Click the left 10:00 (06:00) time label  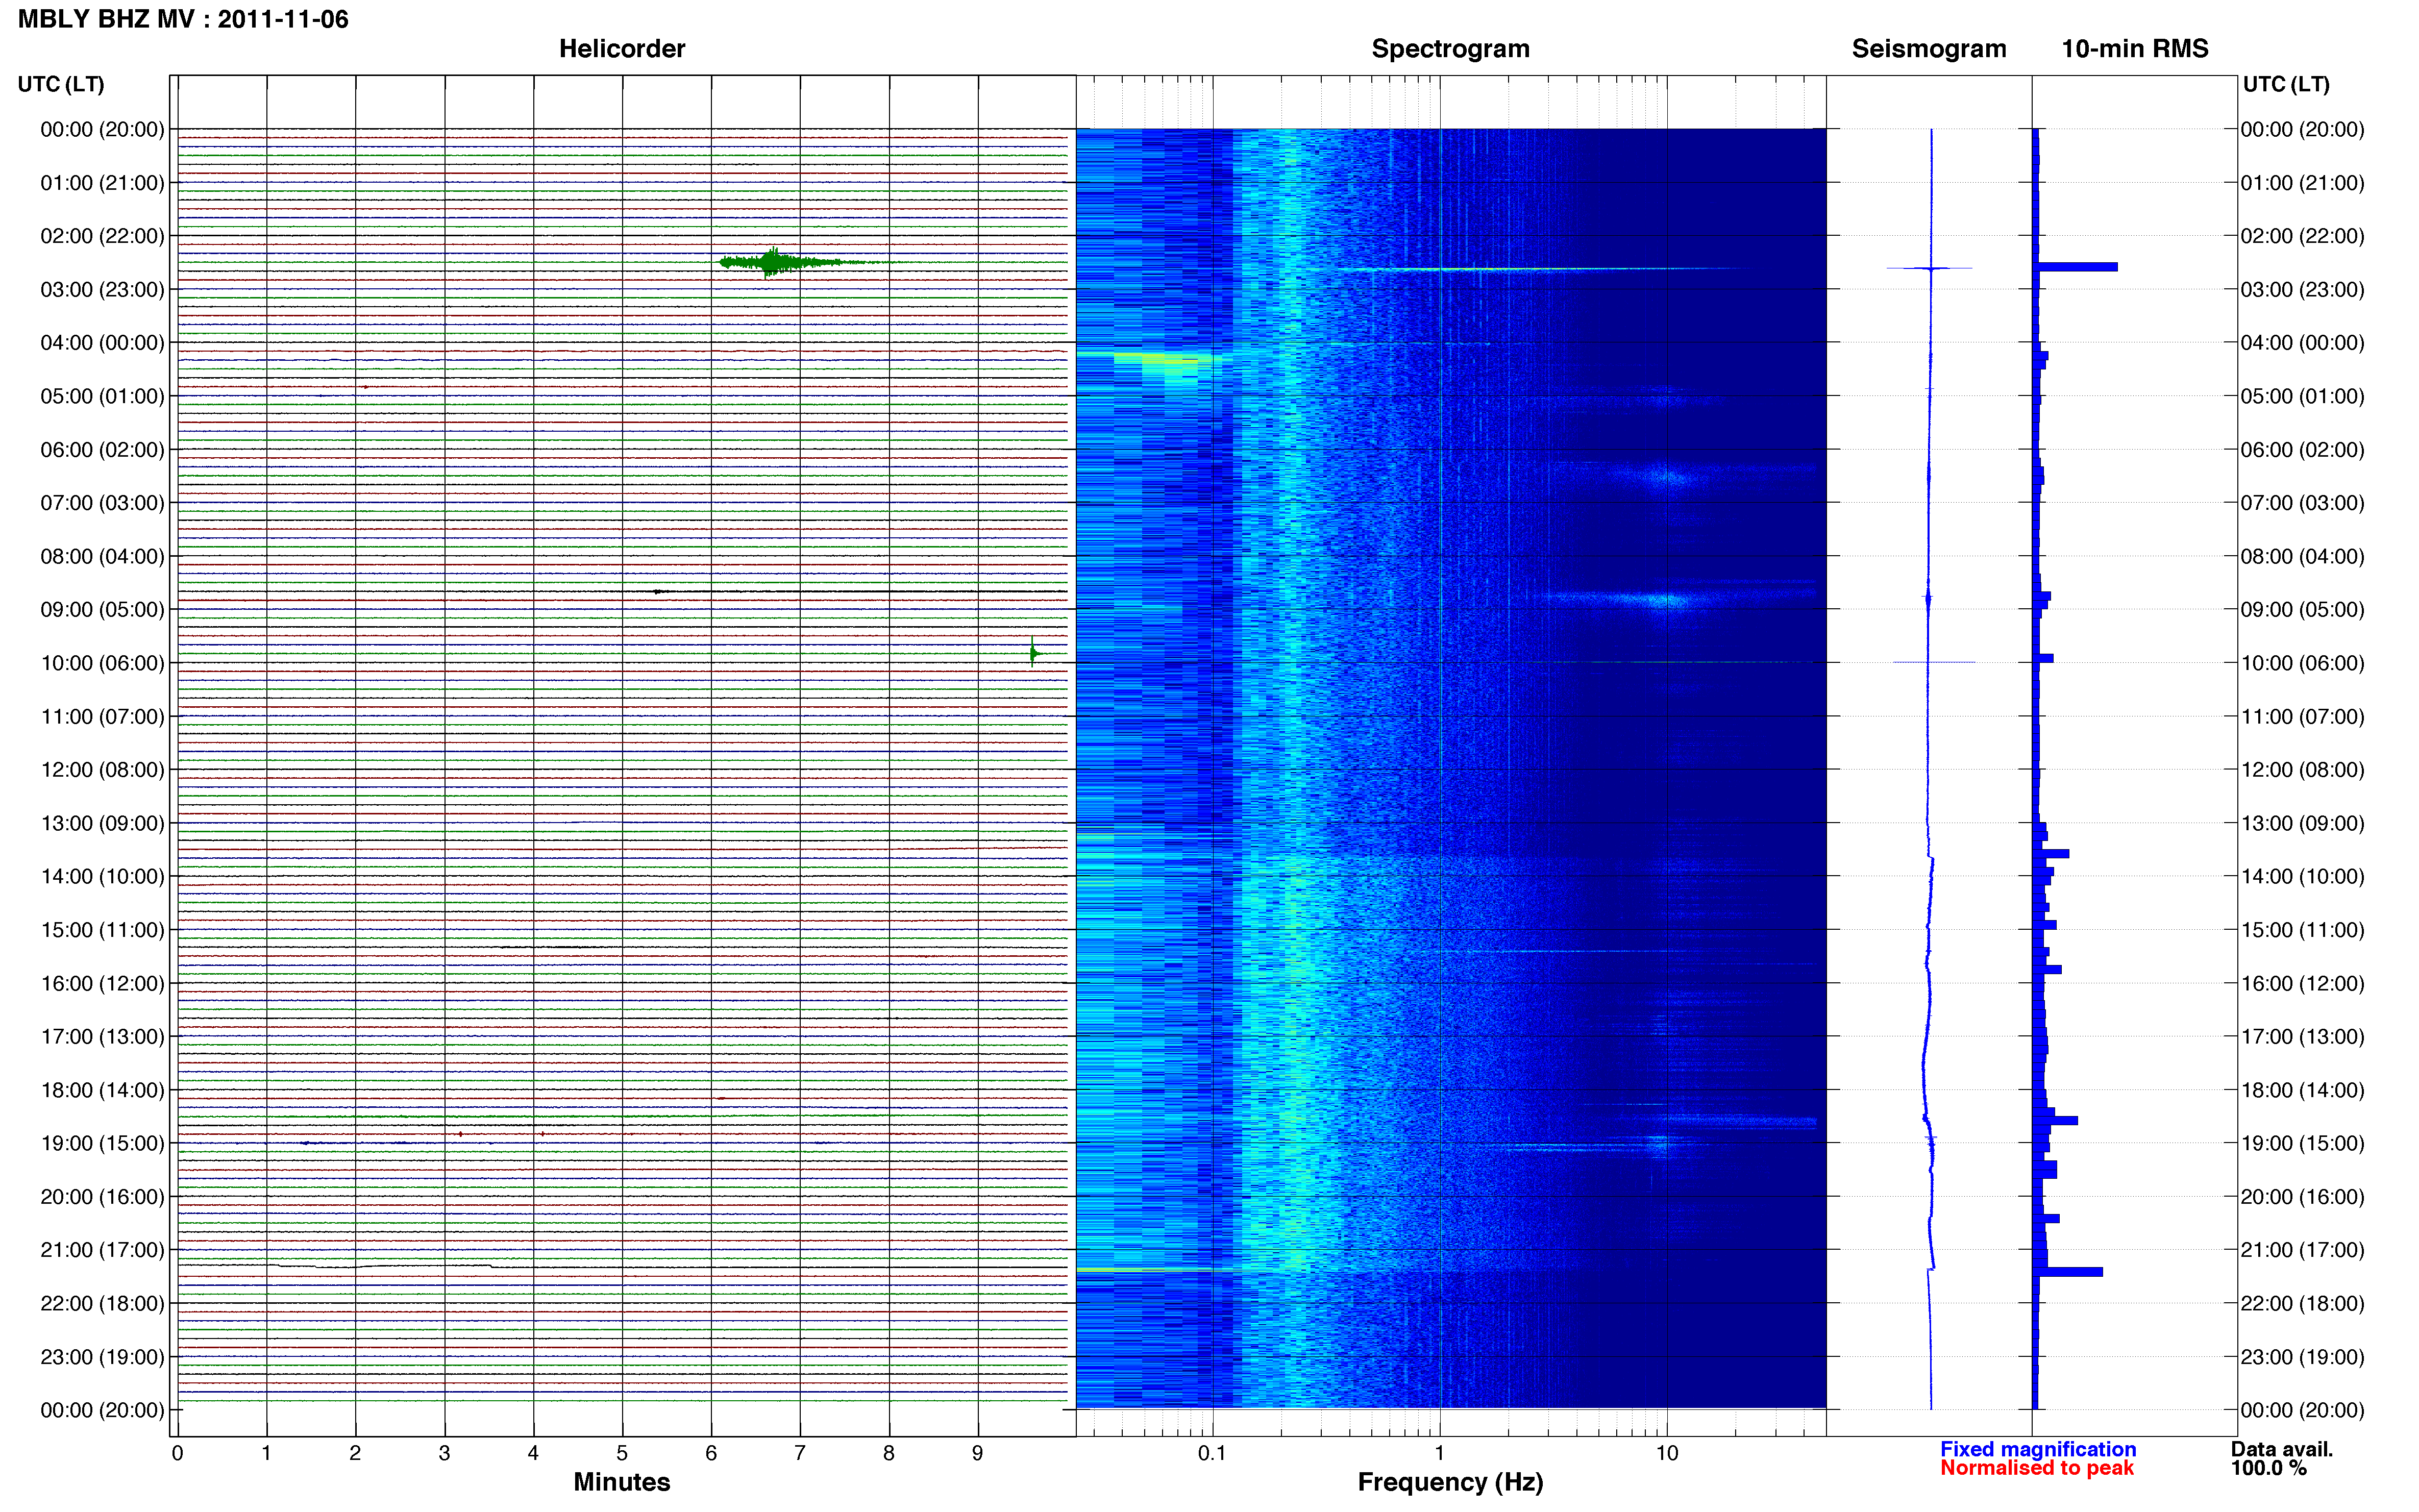pyautogui.click(x=102, y=663)
